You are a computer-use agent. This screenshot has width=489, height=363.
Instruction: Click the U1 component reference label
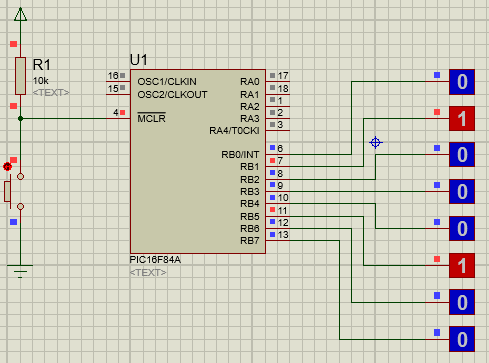tap(138, 60)
